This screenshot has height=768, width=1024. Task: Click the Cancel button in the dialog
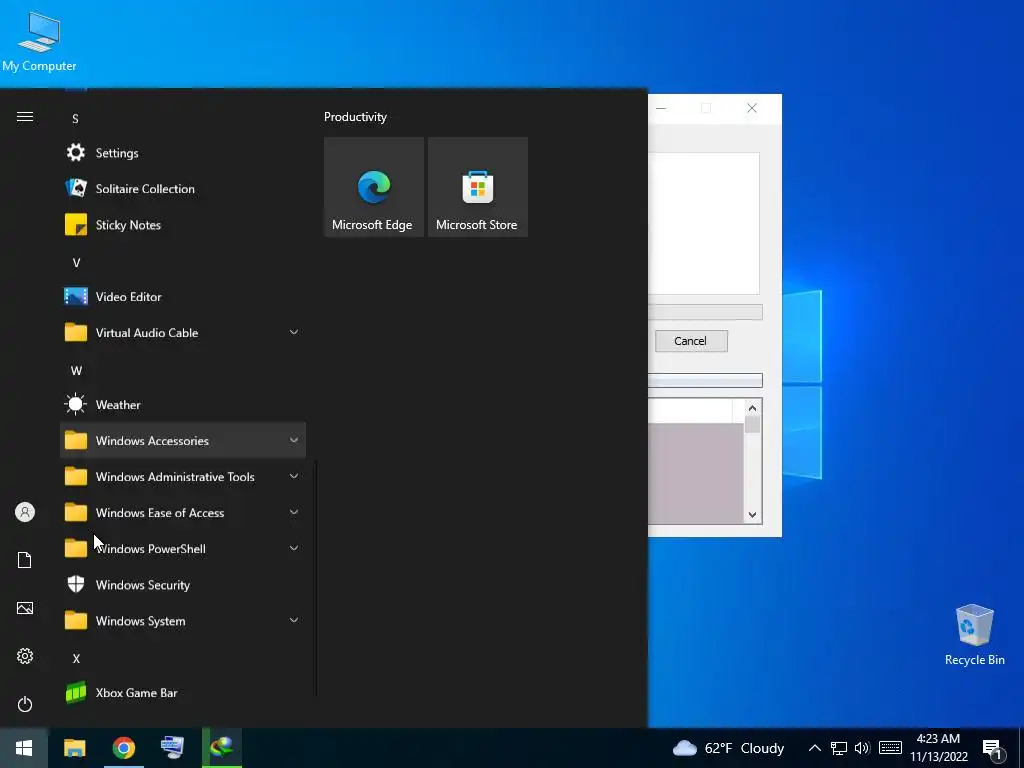691,341
